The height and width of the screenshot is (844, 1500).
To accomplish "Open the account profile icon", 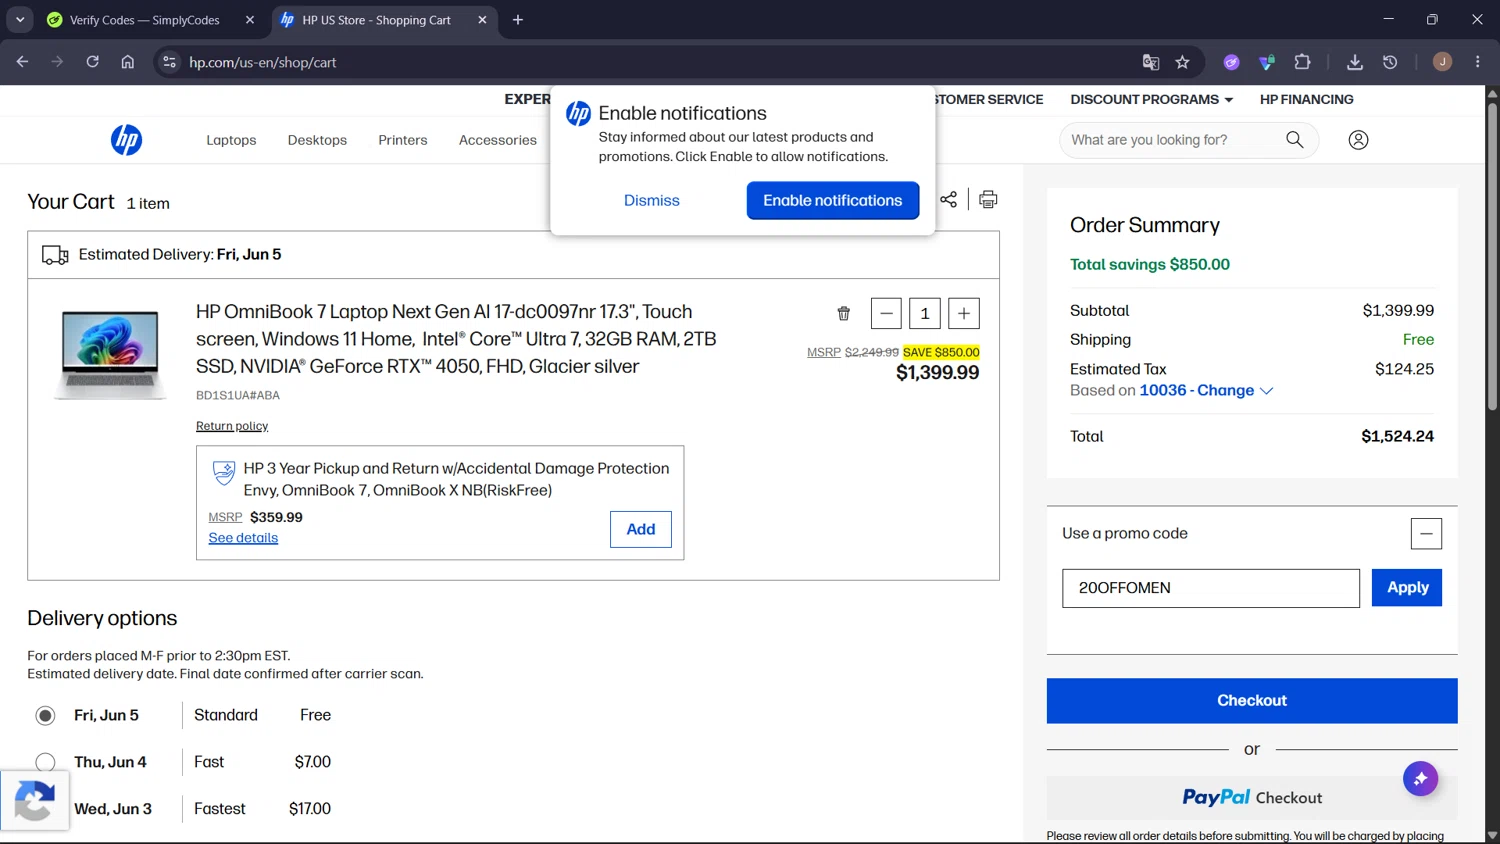I will pyautogui.click(x=1358, y=140).
